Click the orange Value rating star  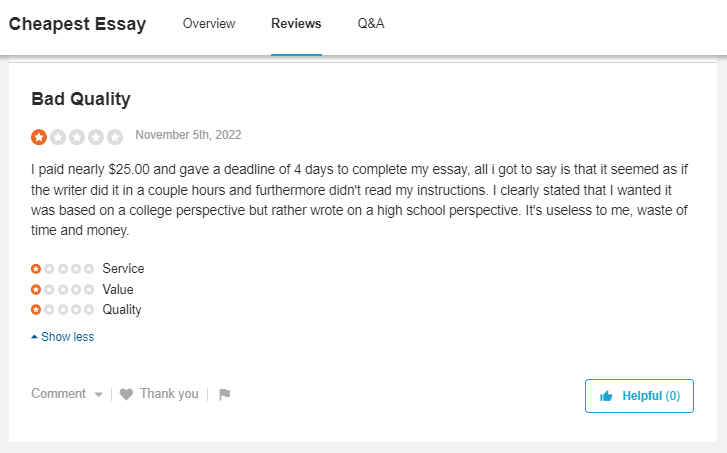point(36,289)
